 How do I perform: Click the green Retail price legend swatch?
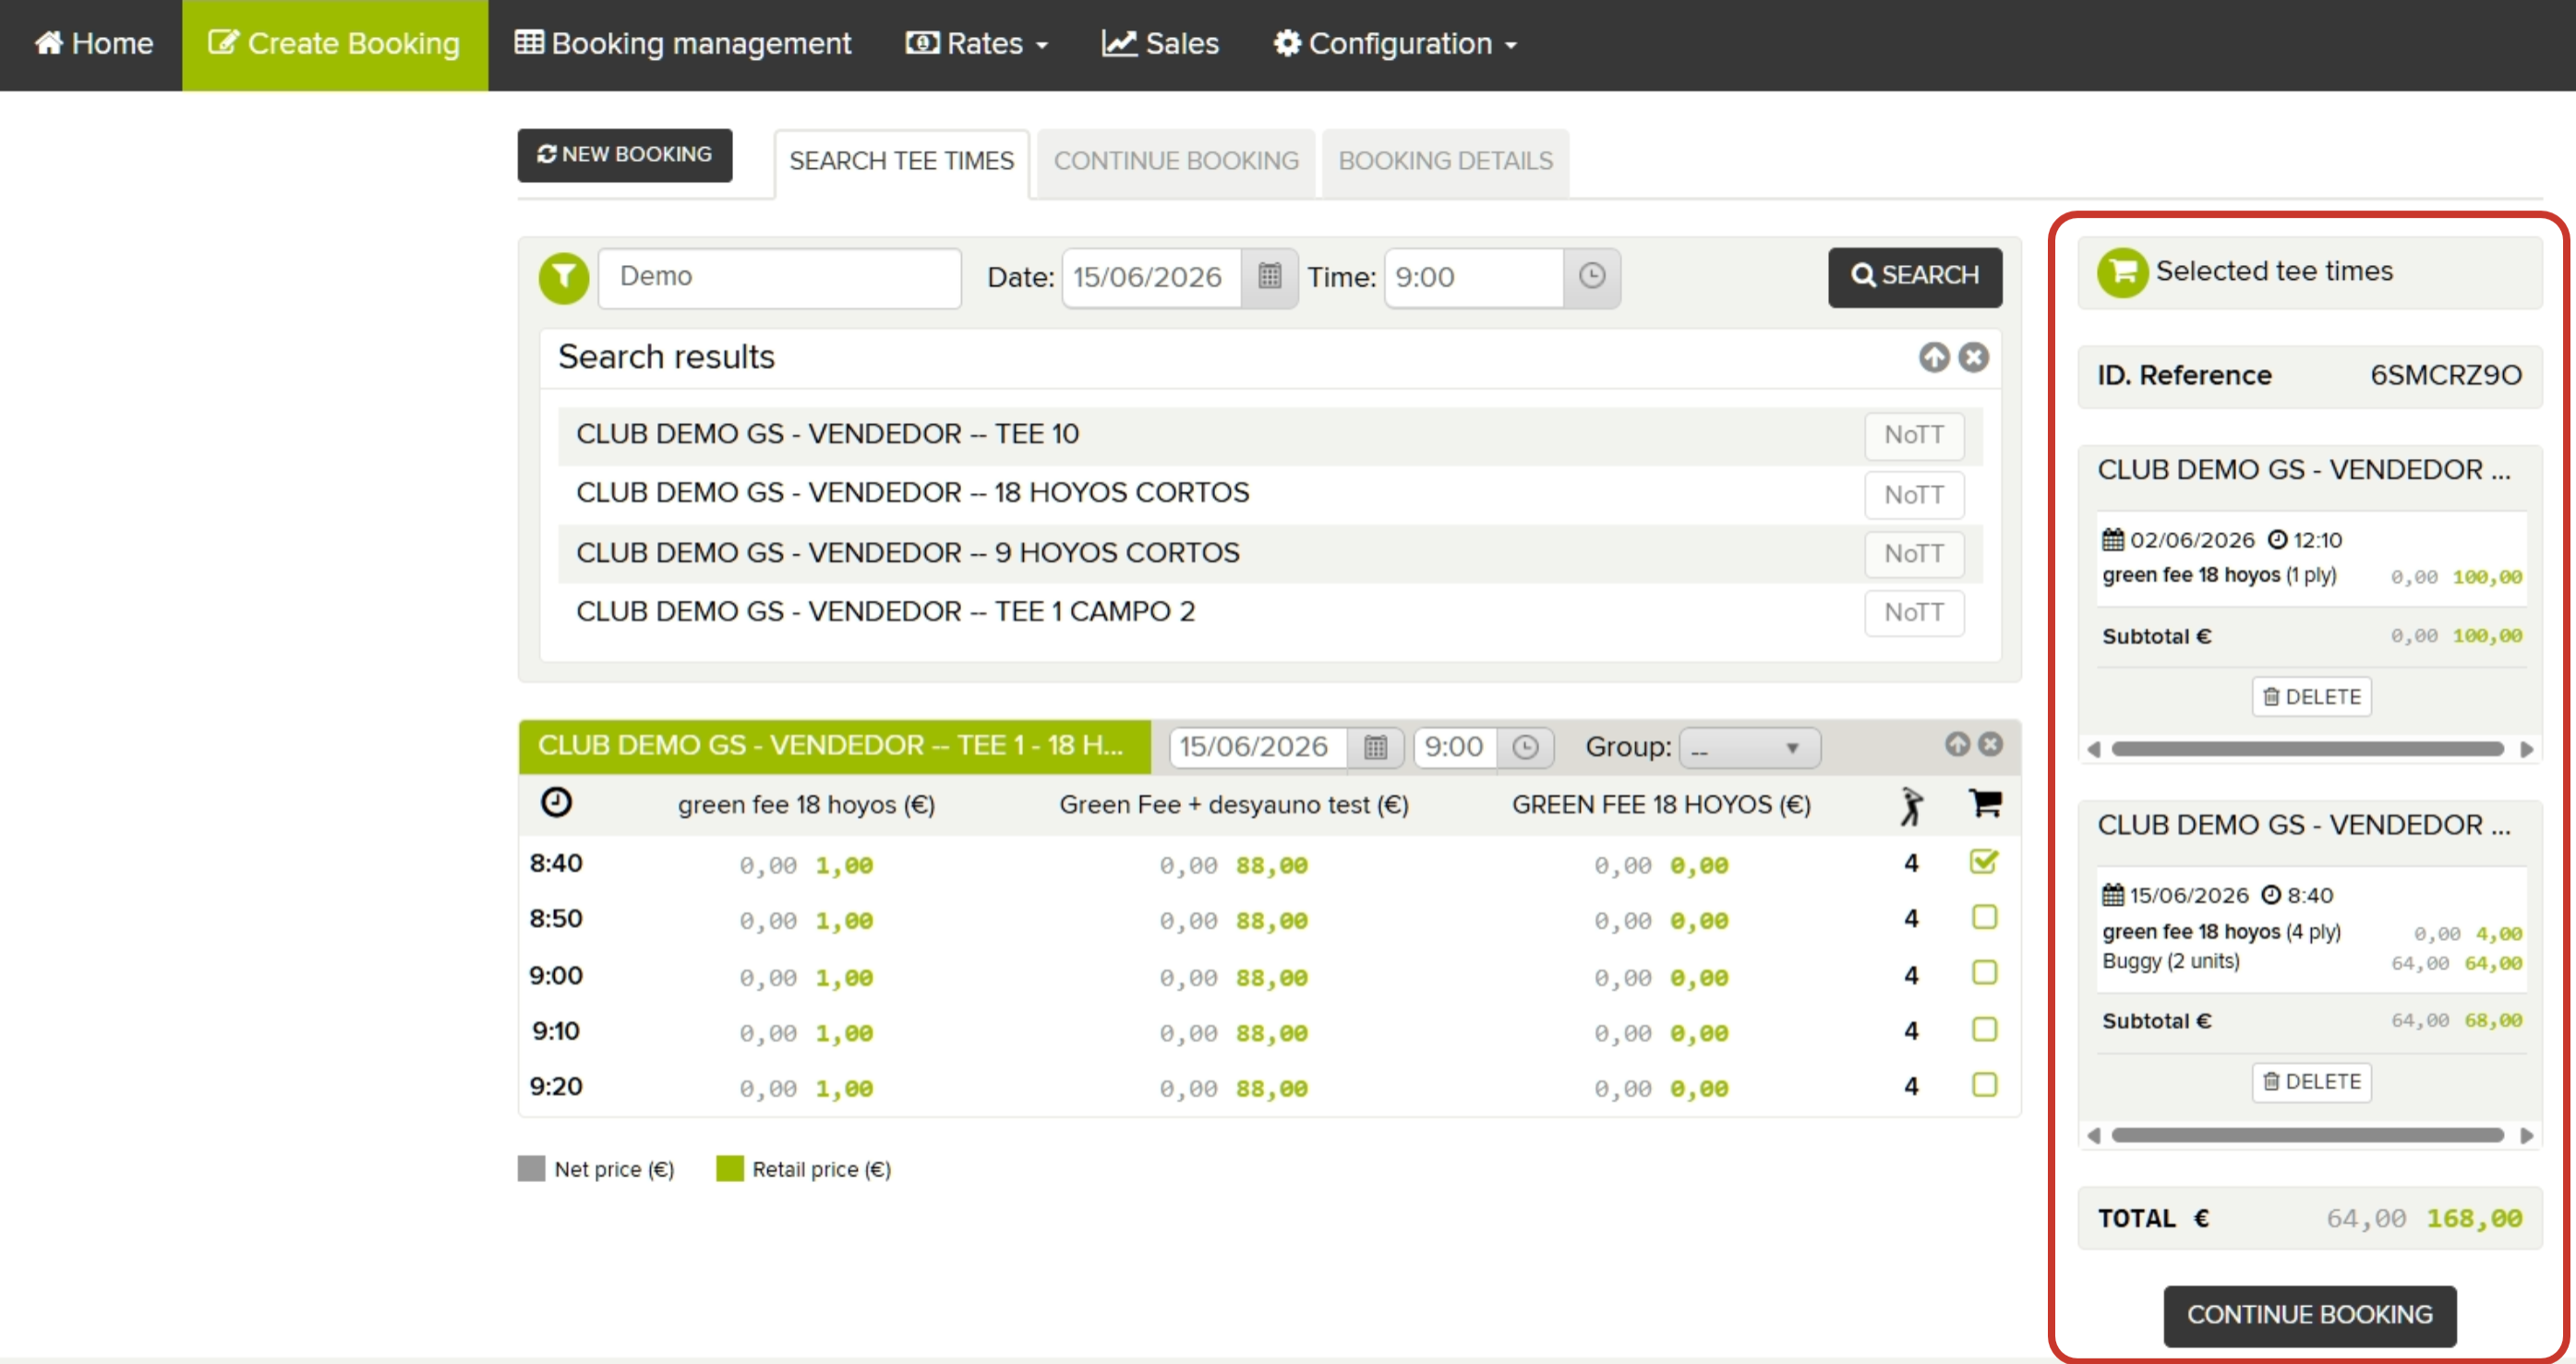point(730,1169)
